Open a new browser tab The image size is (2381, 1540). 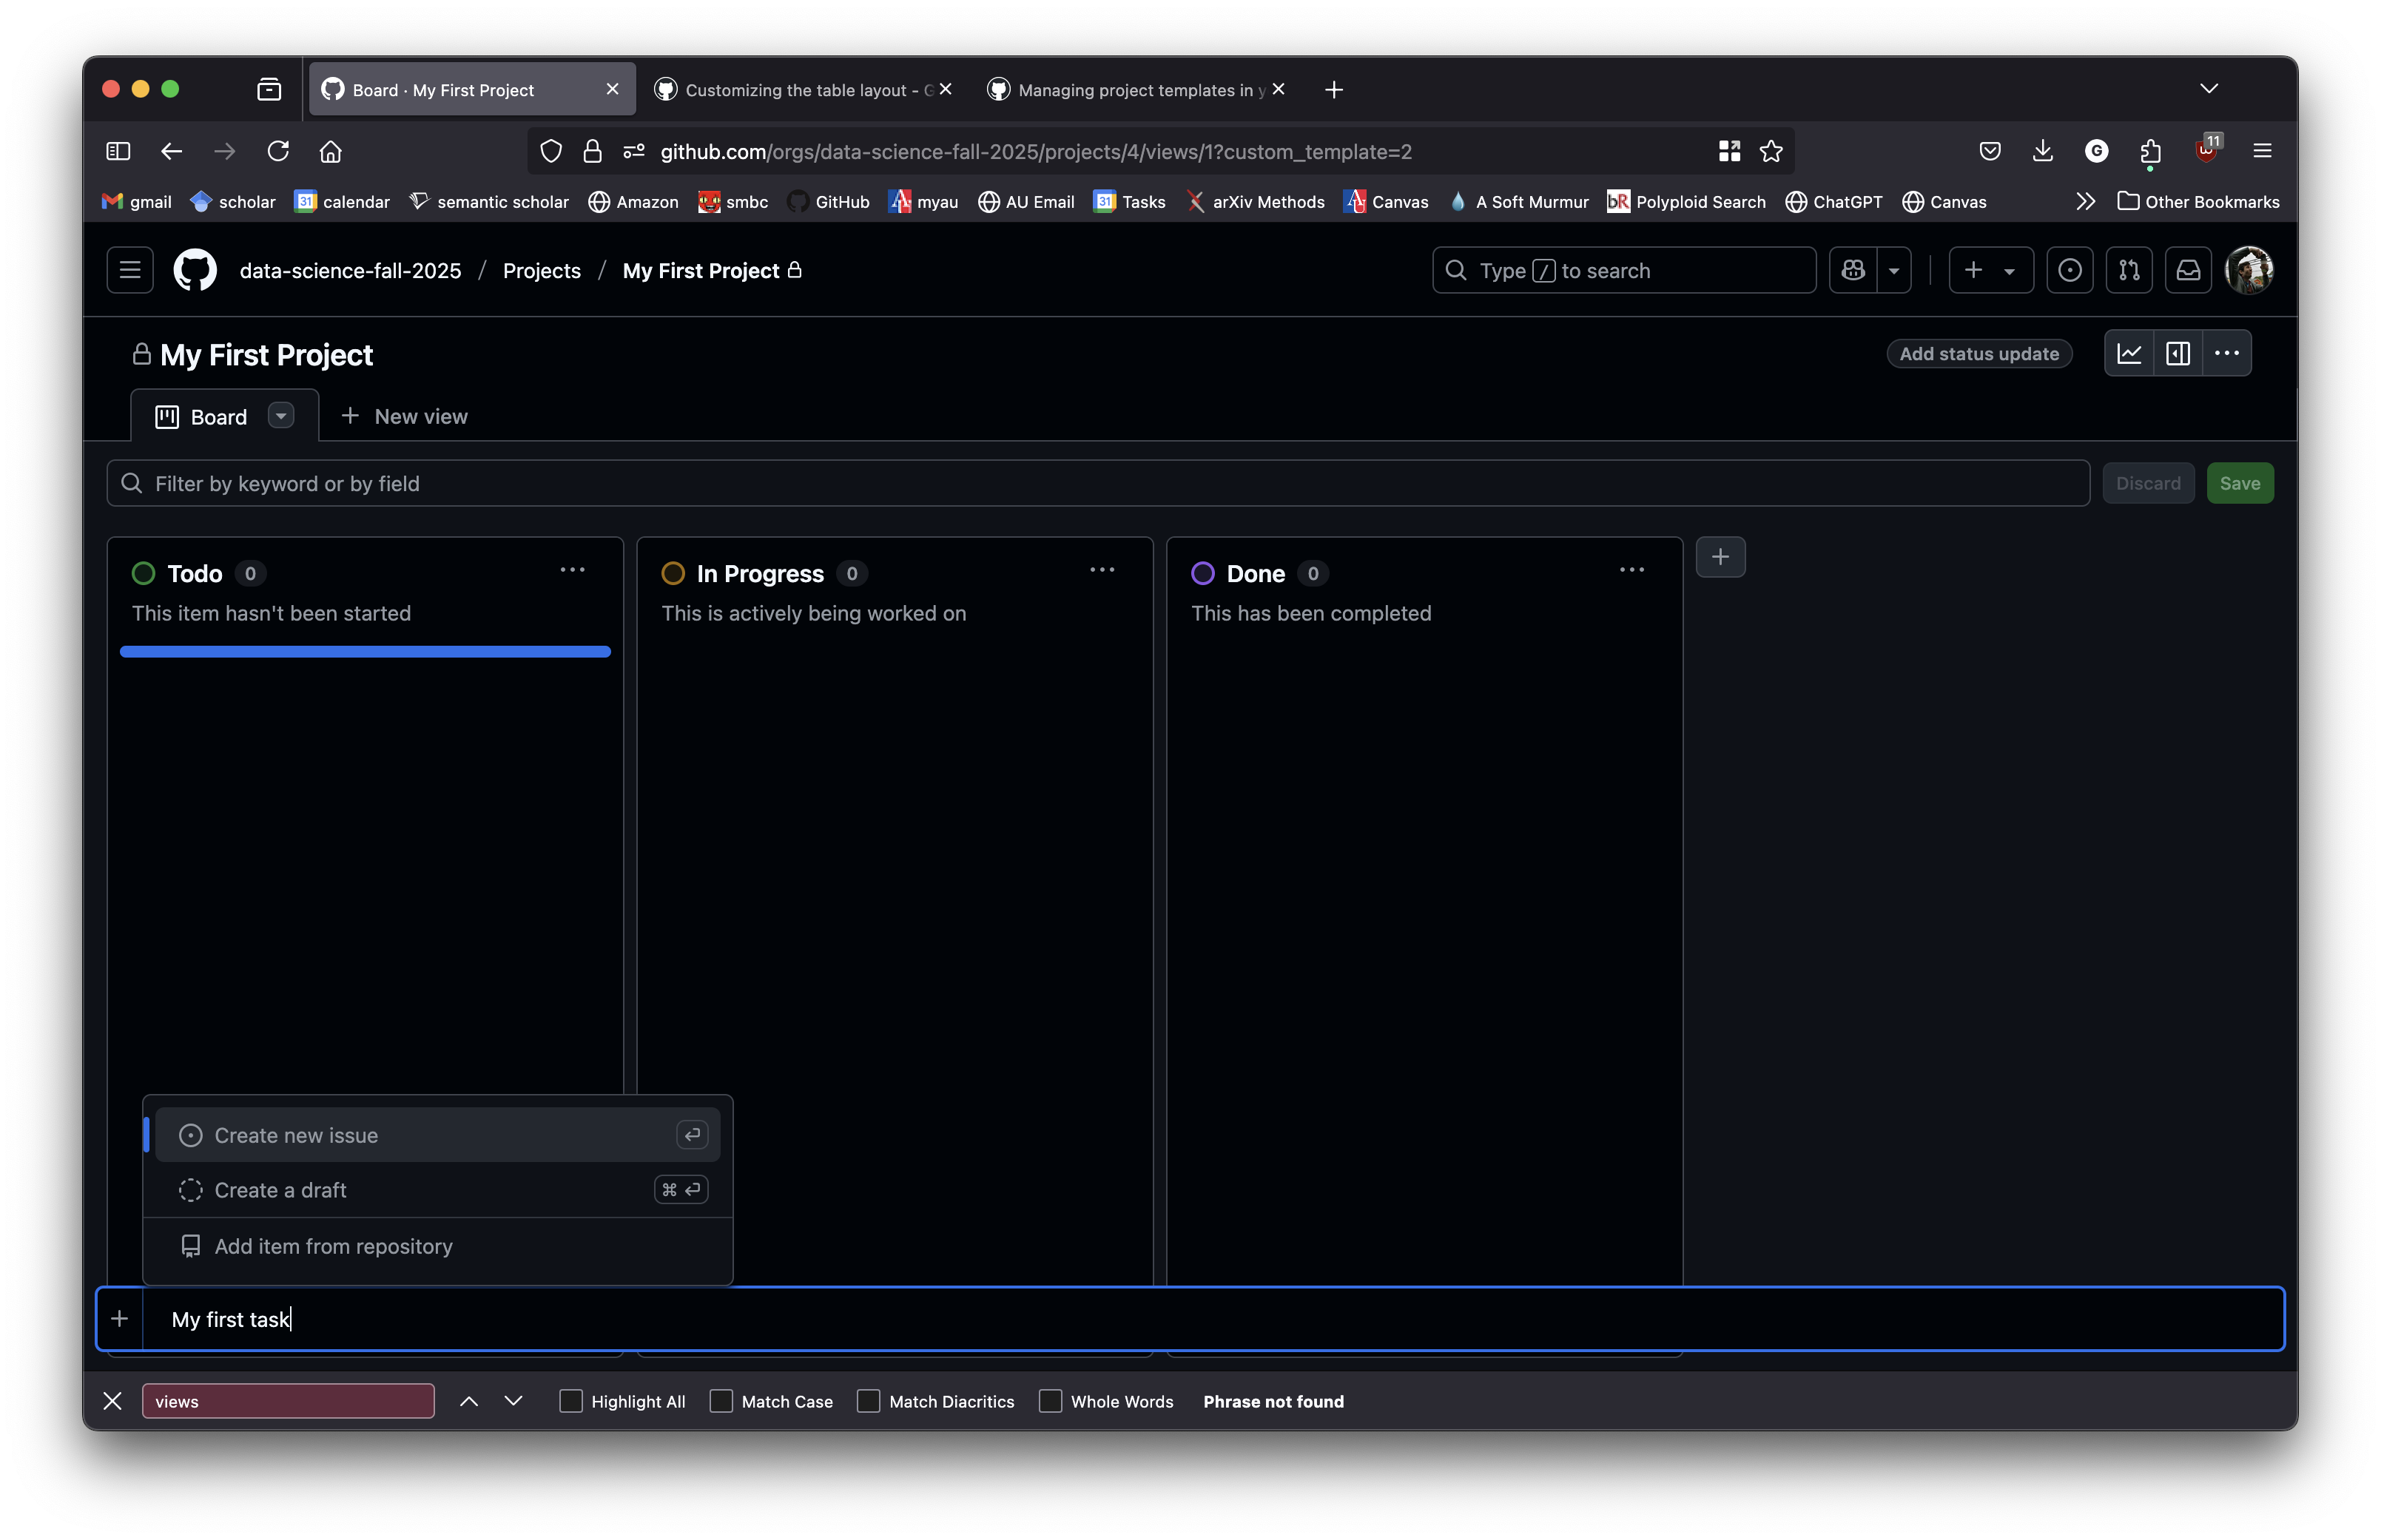point(1334,90)
